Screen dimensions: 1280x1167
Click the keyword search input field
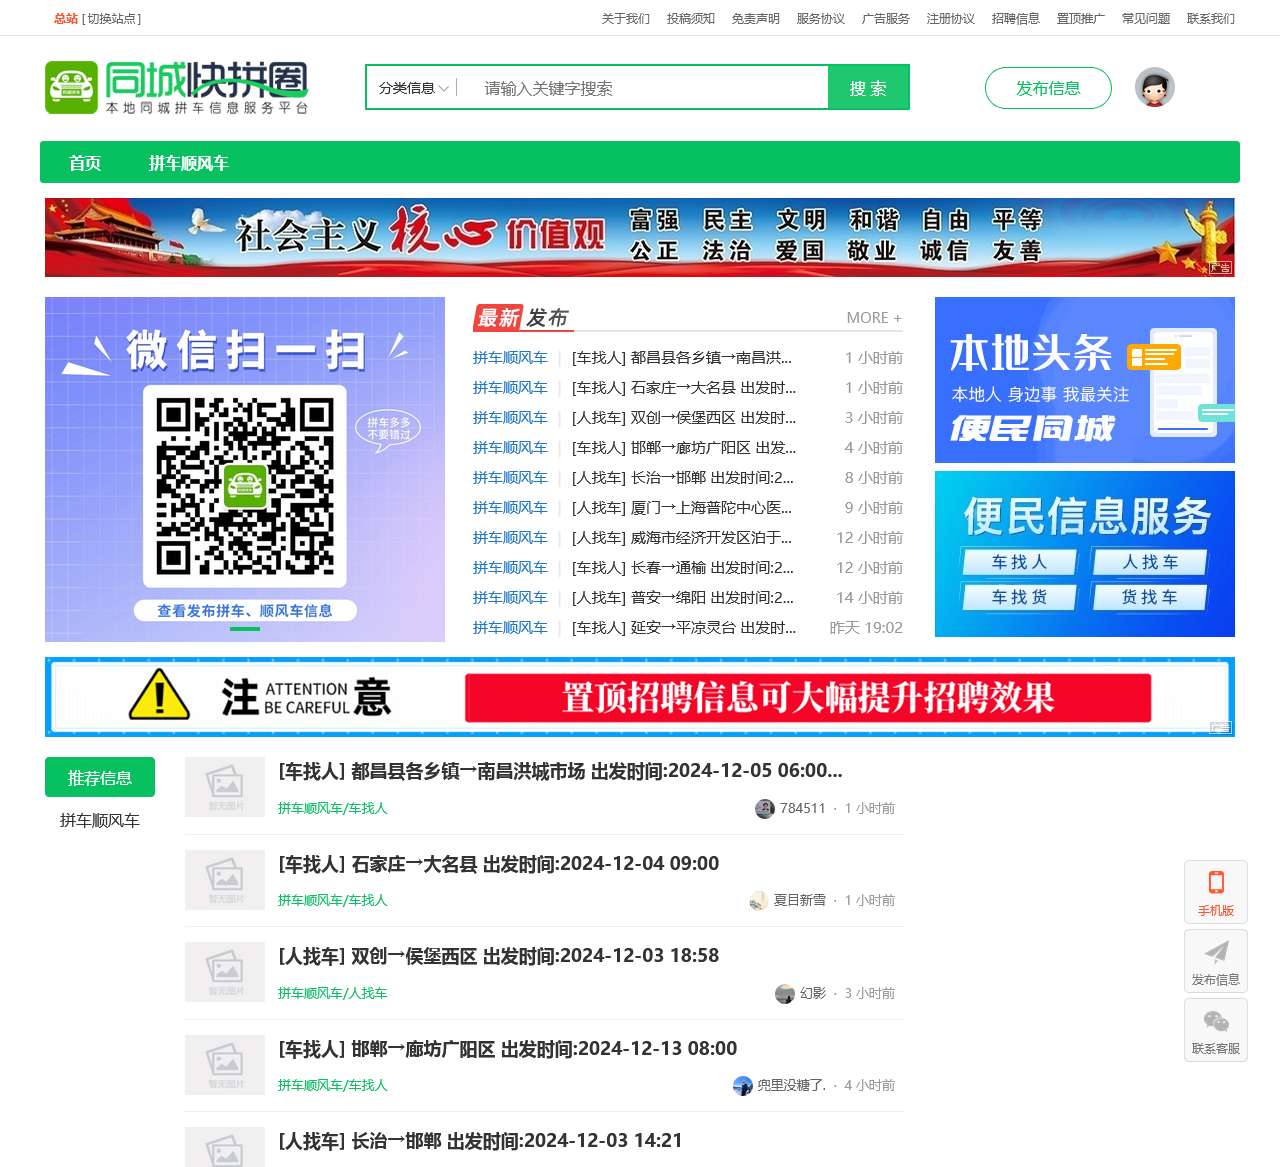(x=646, y=88)
